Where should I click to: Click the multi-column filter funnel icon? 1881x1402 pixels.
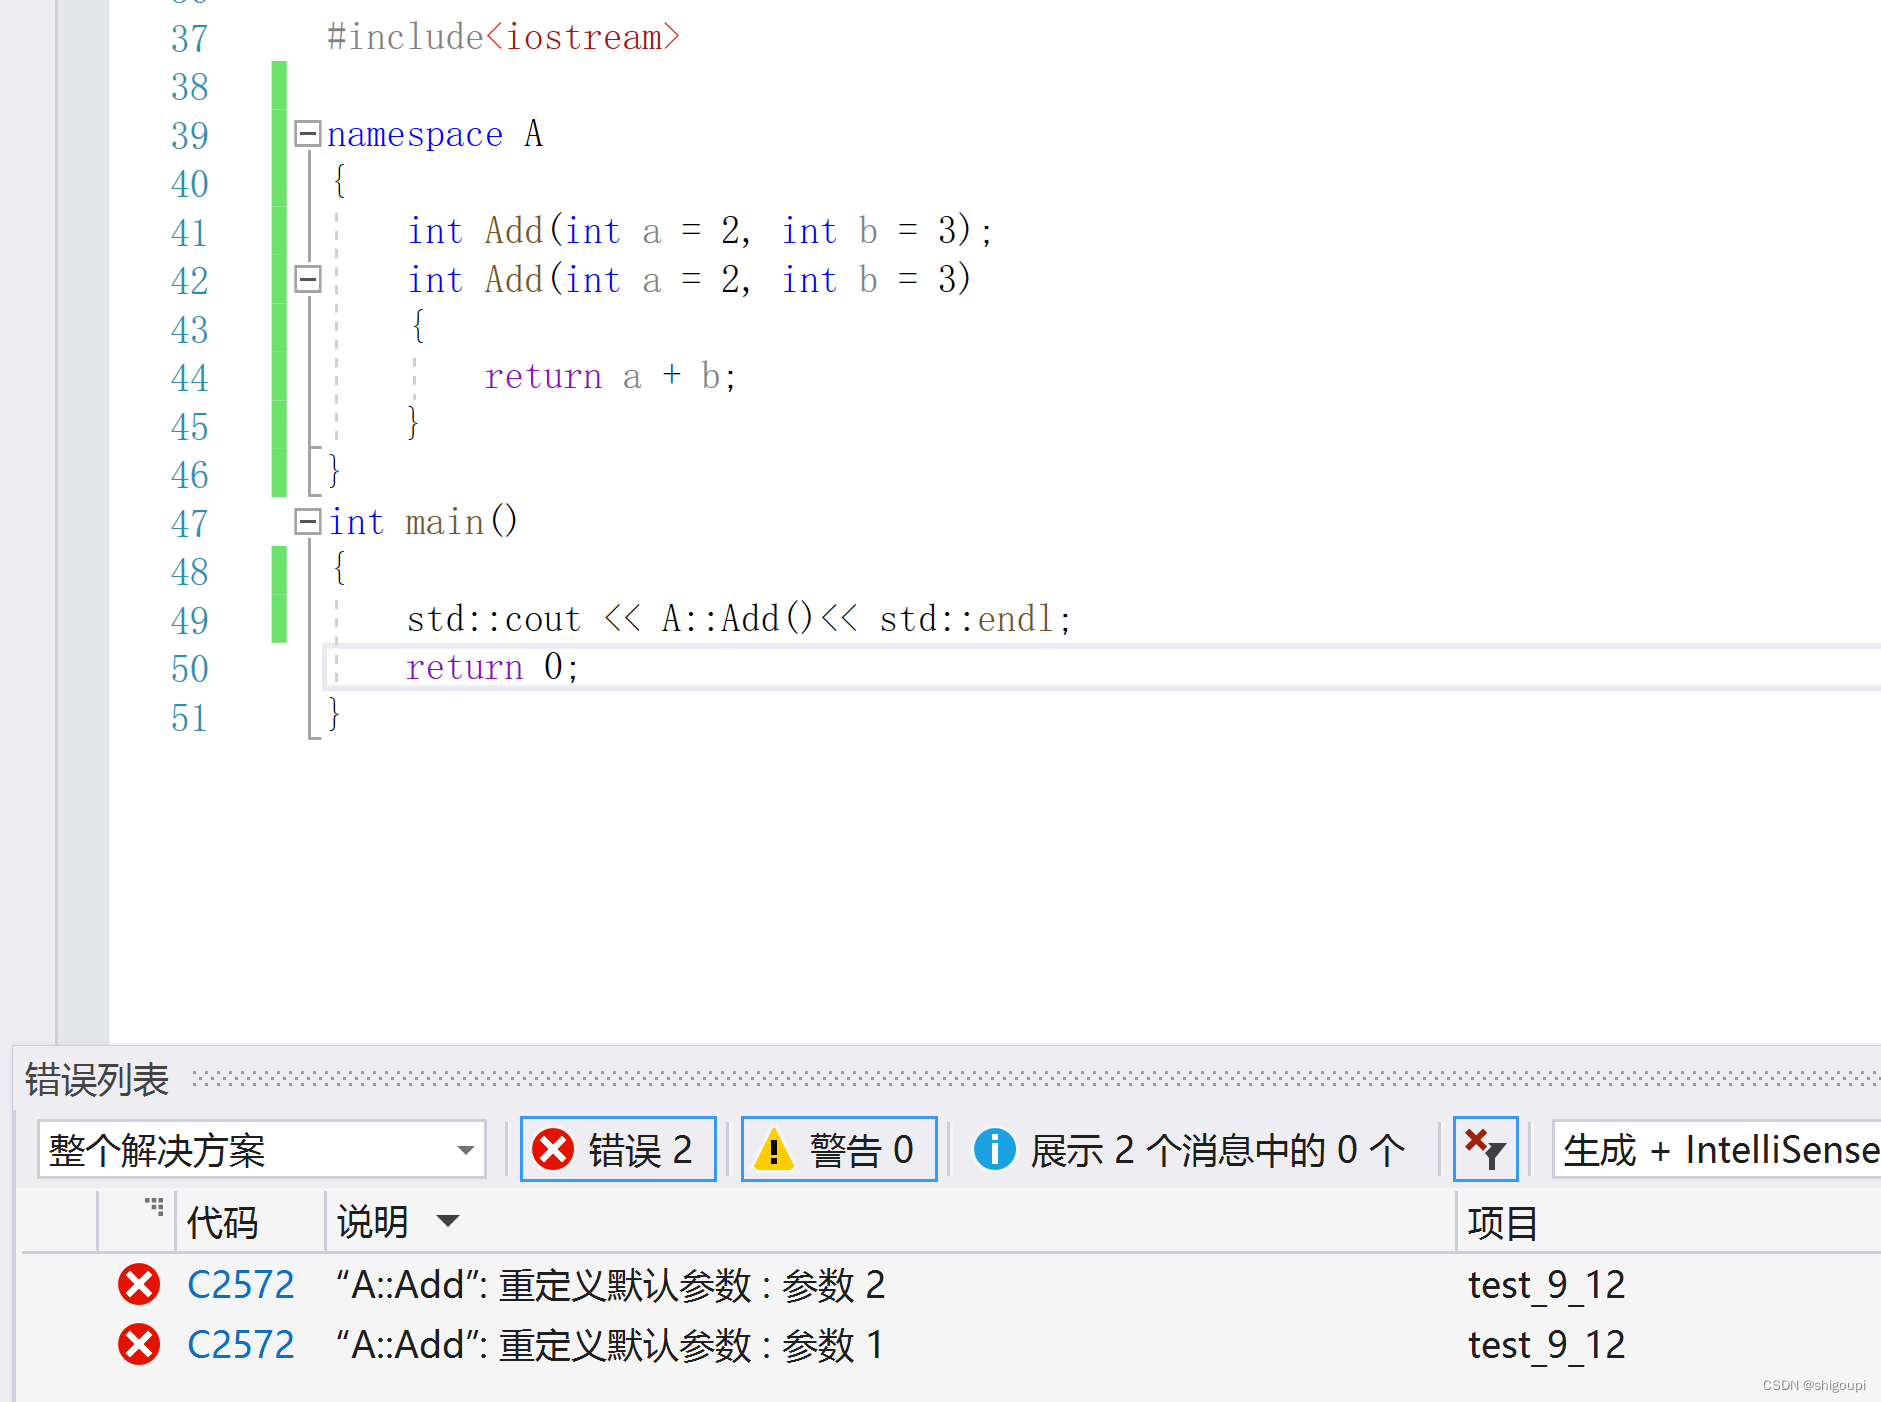1485,1149
